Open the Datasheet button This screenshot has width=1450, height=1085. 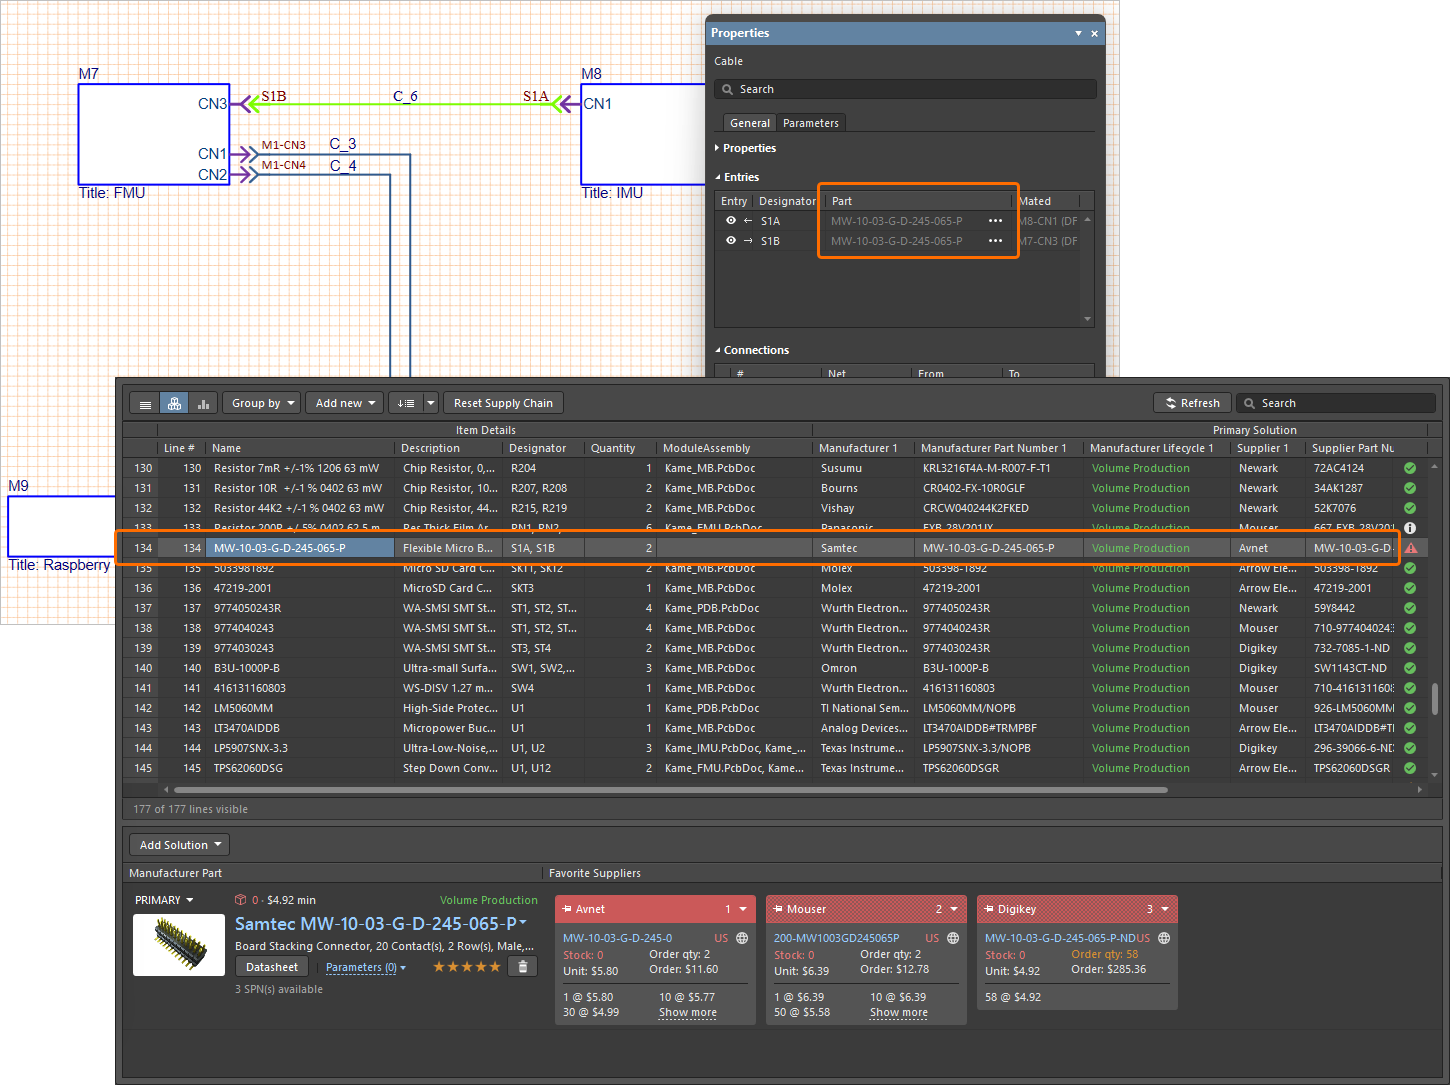[272, 967]
